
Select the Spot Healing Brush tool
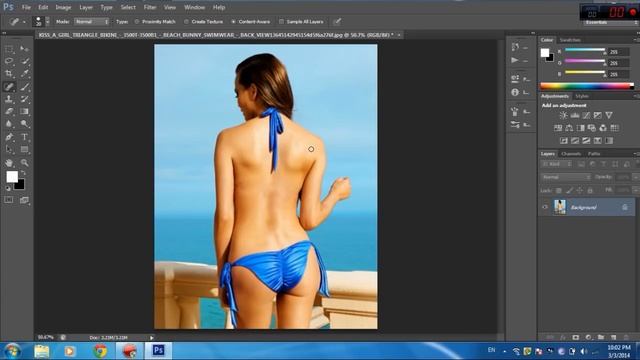tap(9, 87)
